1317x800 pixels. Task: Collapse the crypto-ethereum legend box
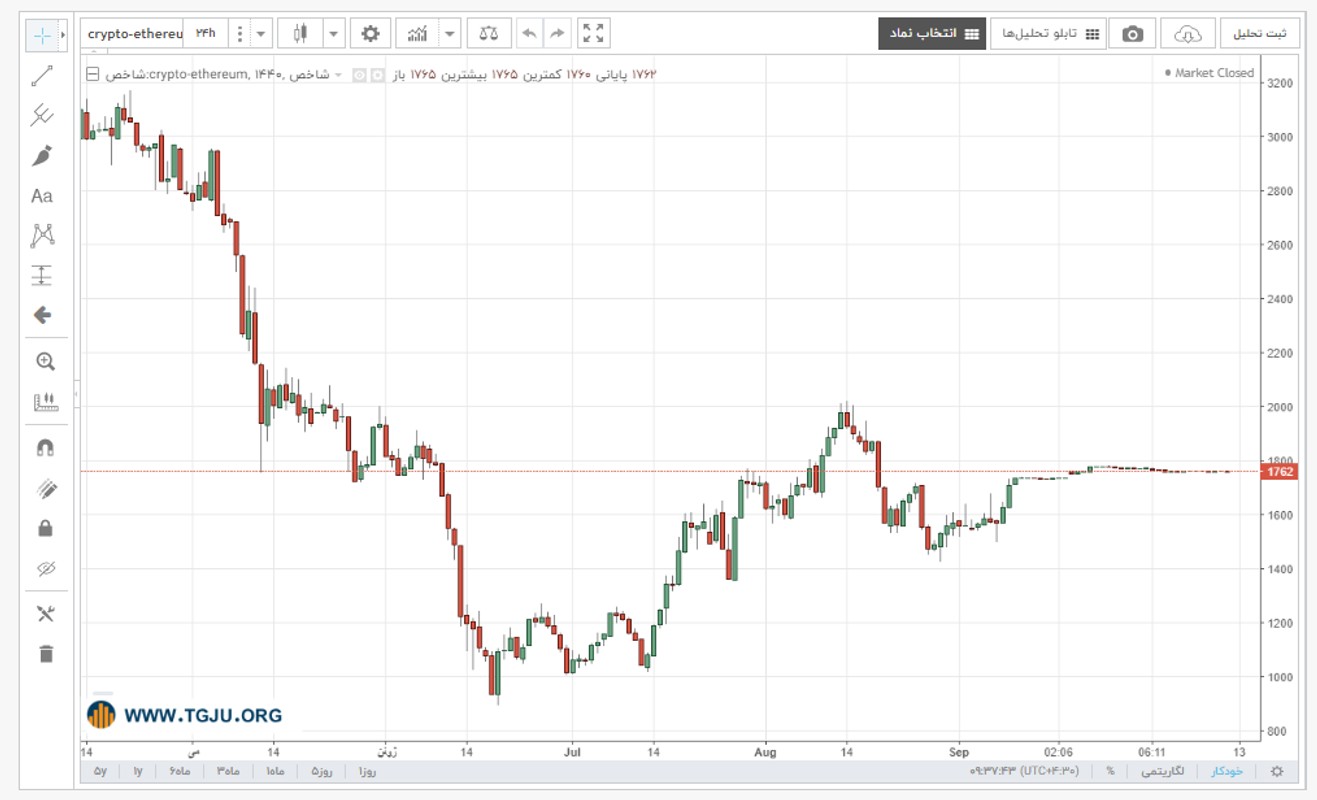click(x=93, y=74)
